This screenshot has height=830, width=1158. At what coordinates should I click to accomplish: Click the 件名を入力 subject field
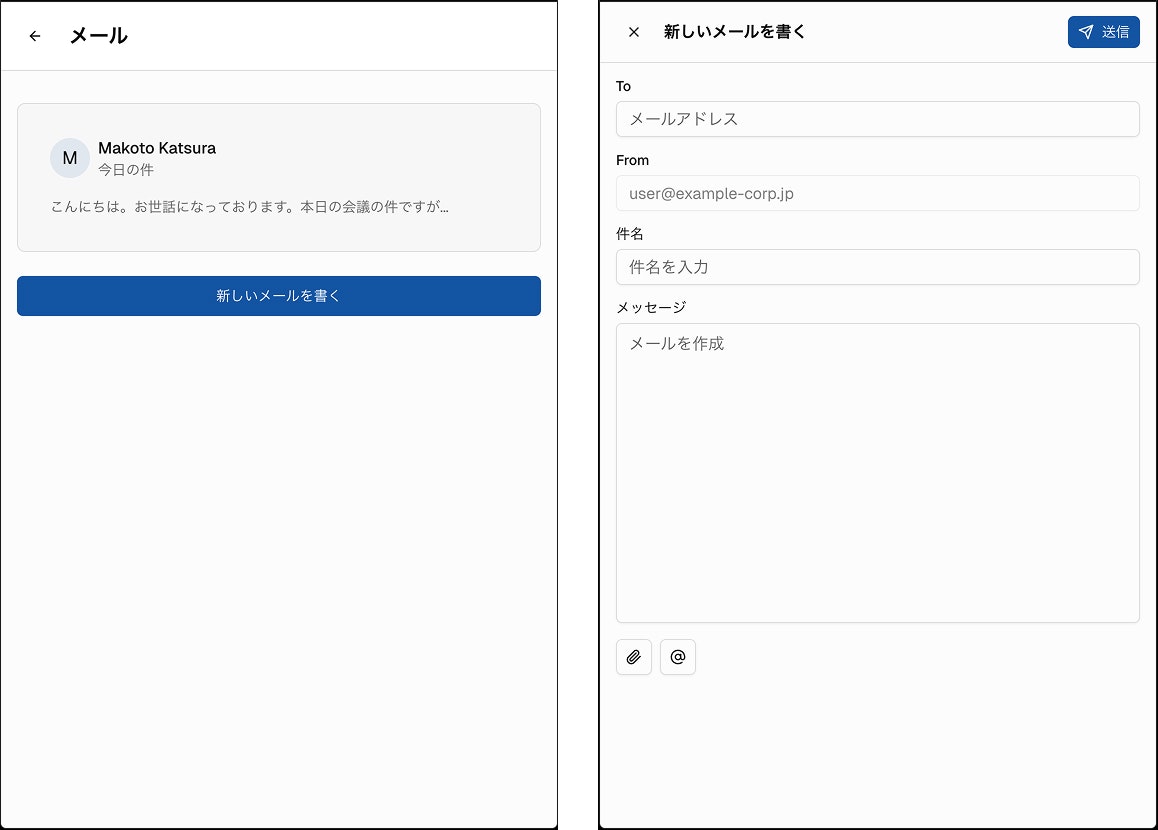(878, 267)
